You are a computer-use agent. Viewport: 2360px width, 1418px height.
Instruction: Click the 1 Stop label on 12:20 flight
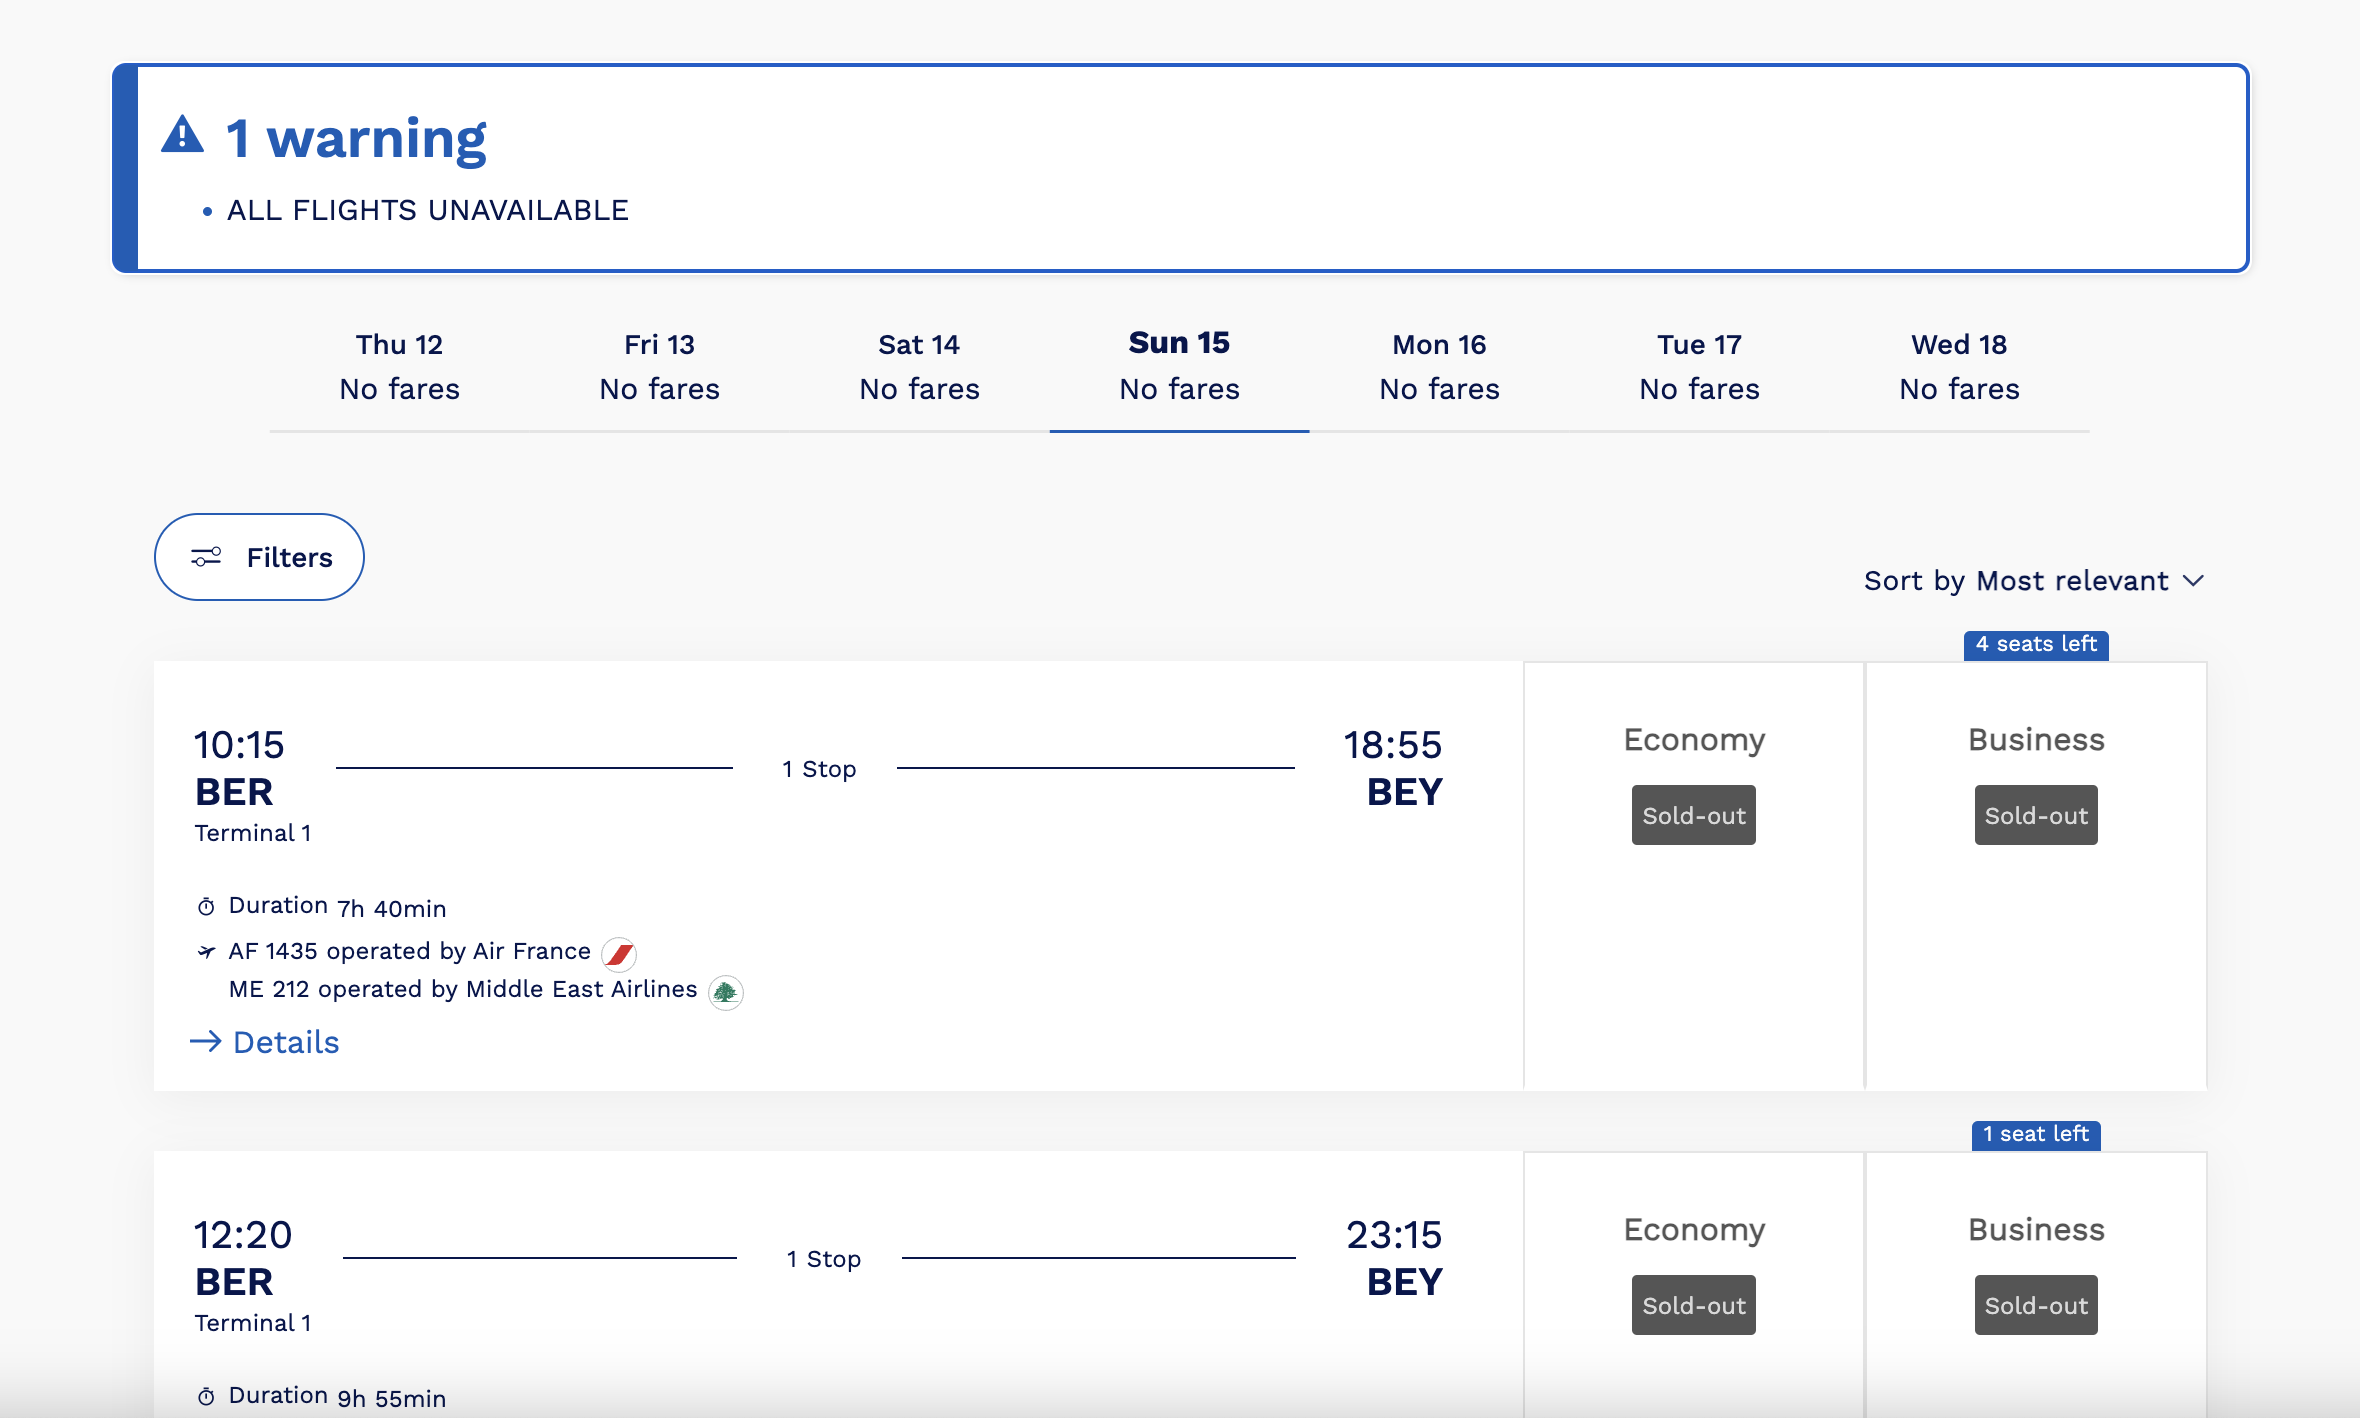(x=823, y=1259)
